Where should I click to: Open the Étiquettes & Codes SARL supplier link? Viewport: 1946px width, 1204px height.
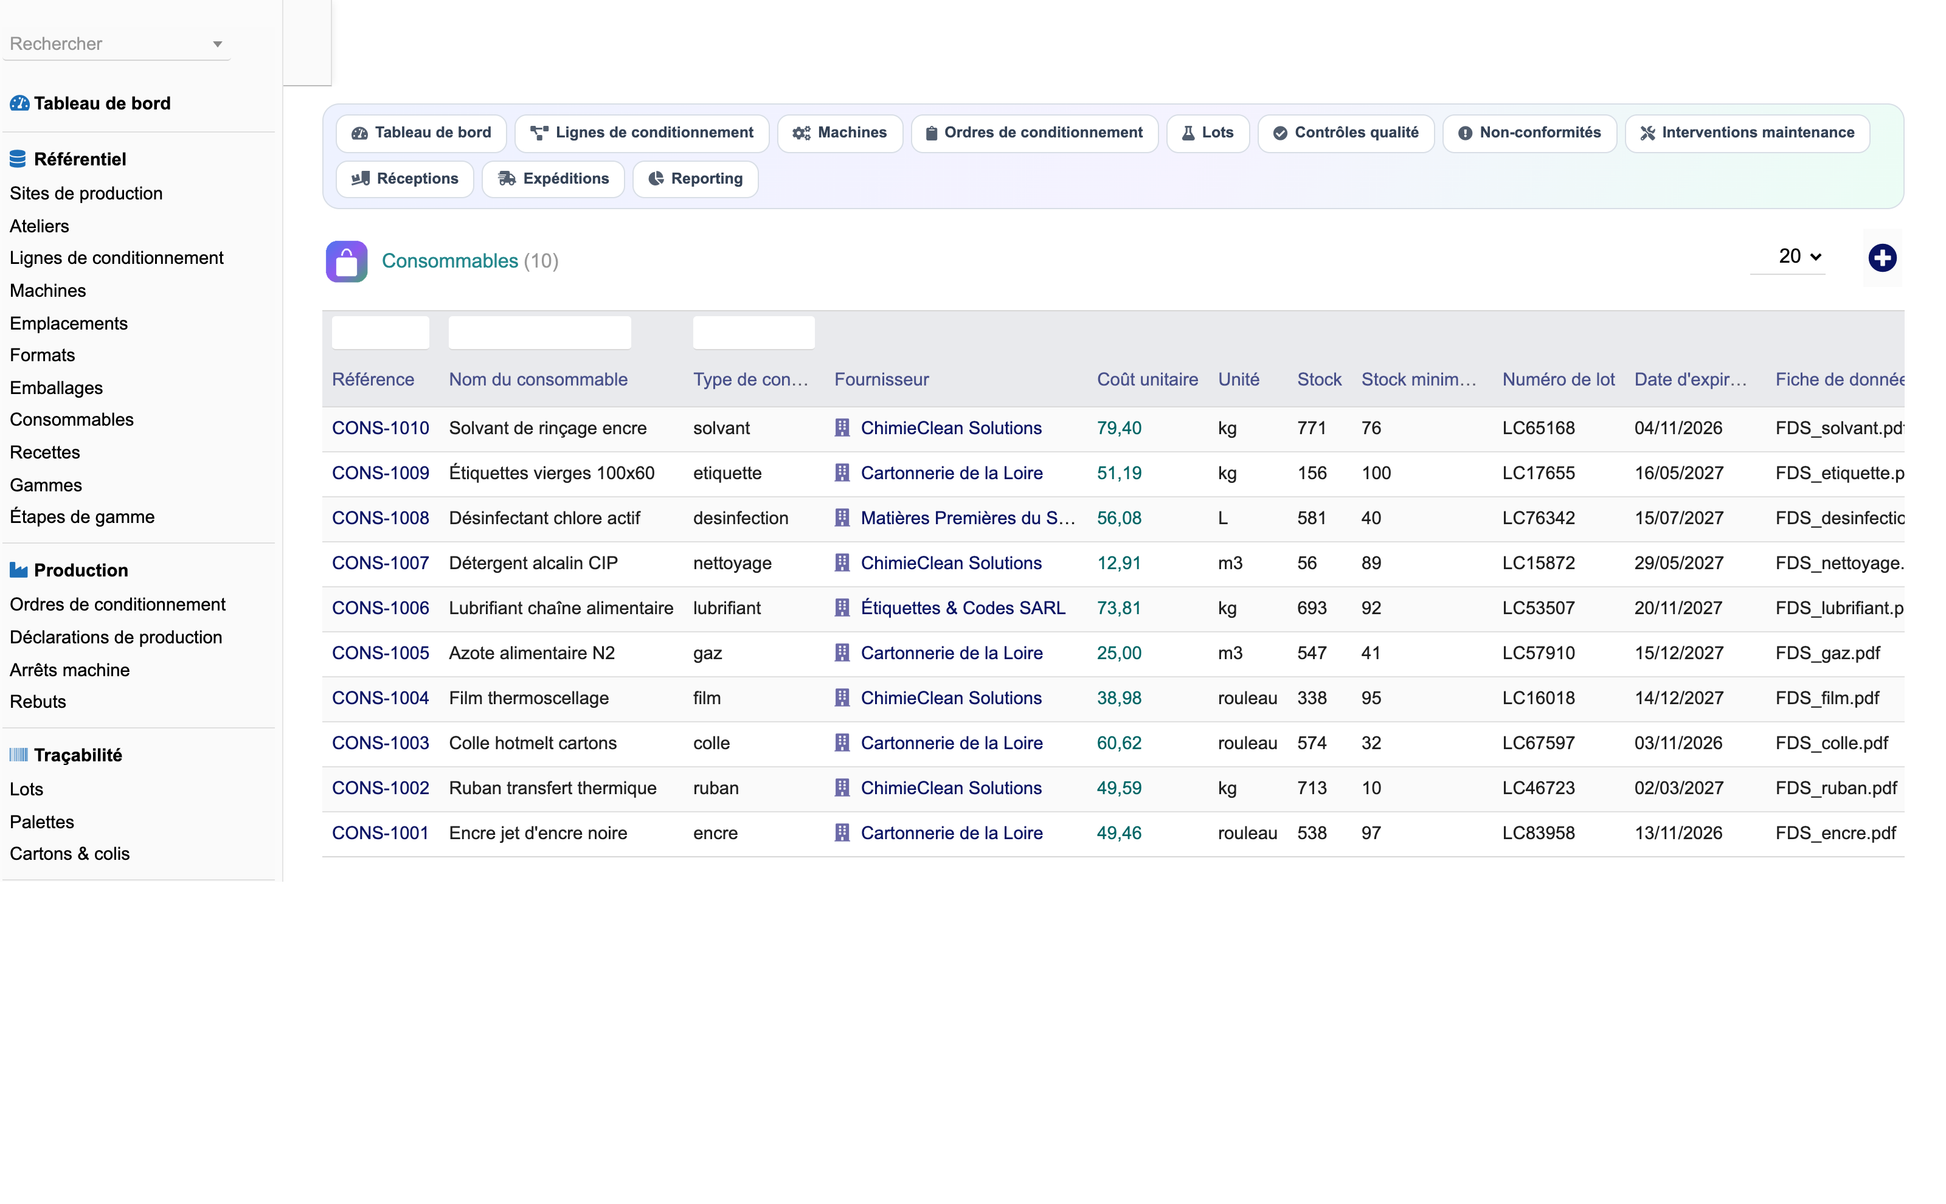tap(963, 608)
